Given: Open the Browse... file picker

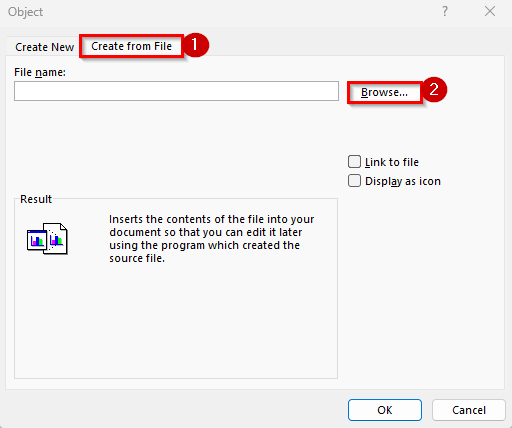Looking at the screenshot, I should [x=384, y=92].
